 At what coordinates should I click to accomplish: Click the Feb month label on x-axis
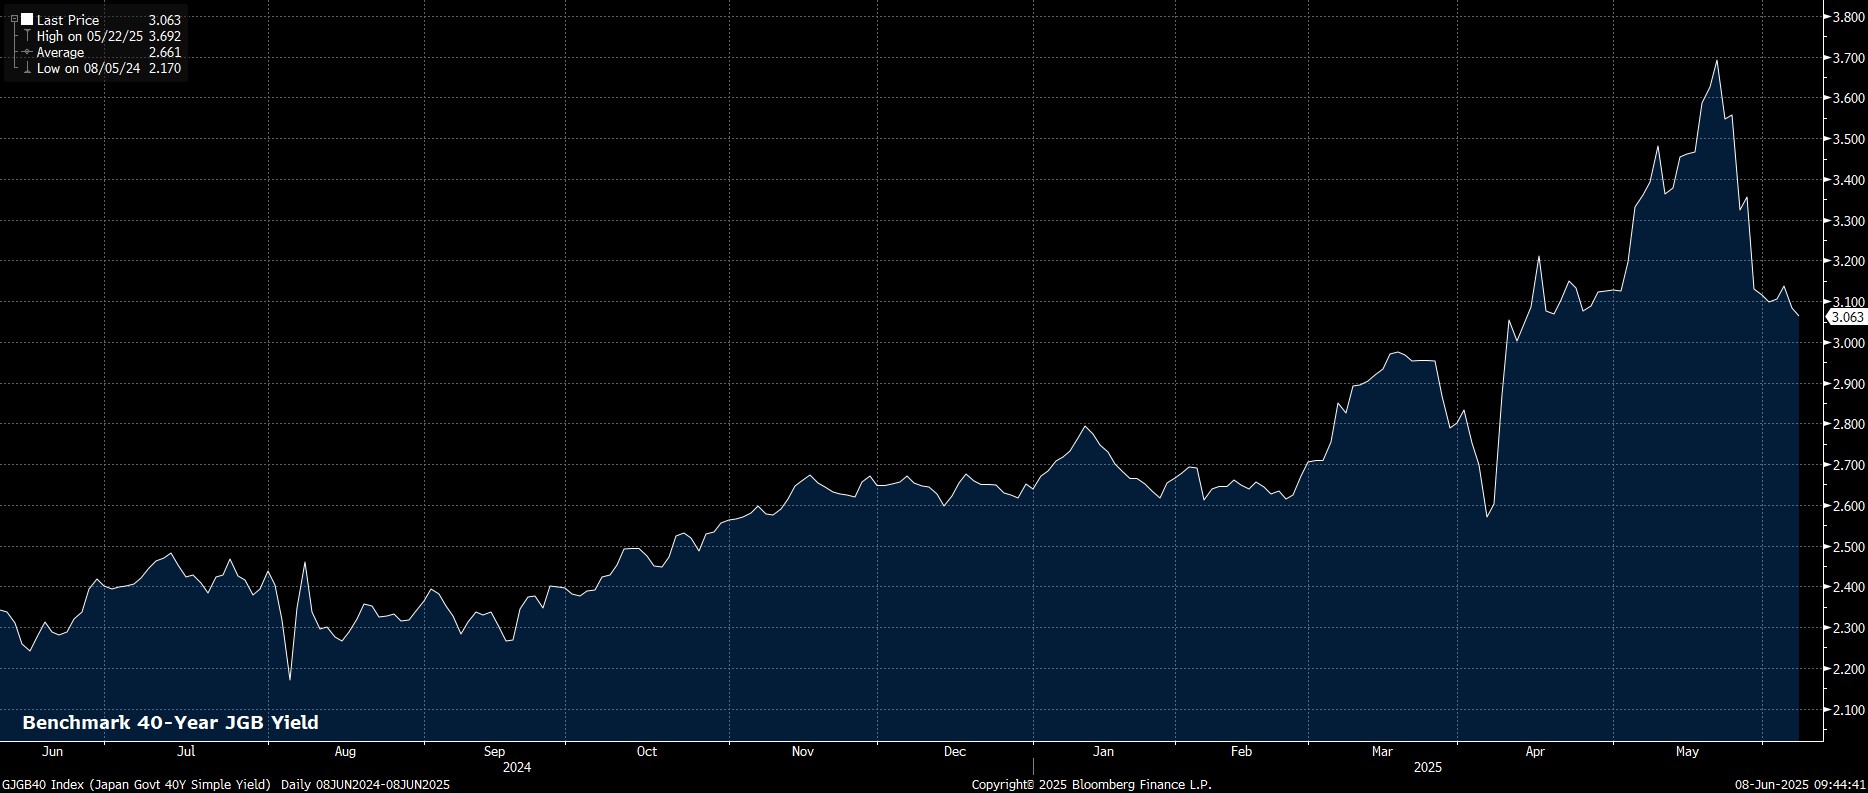tap(1241, 751)
